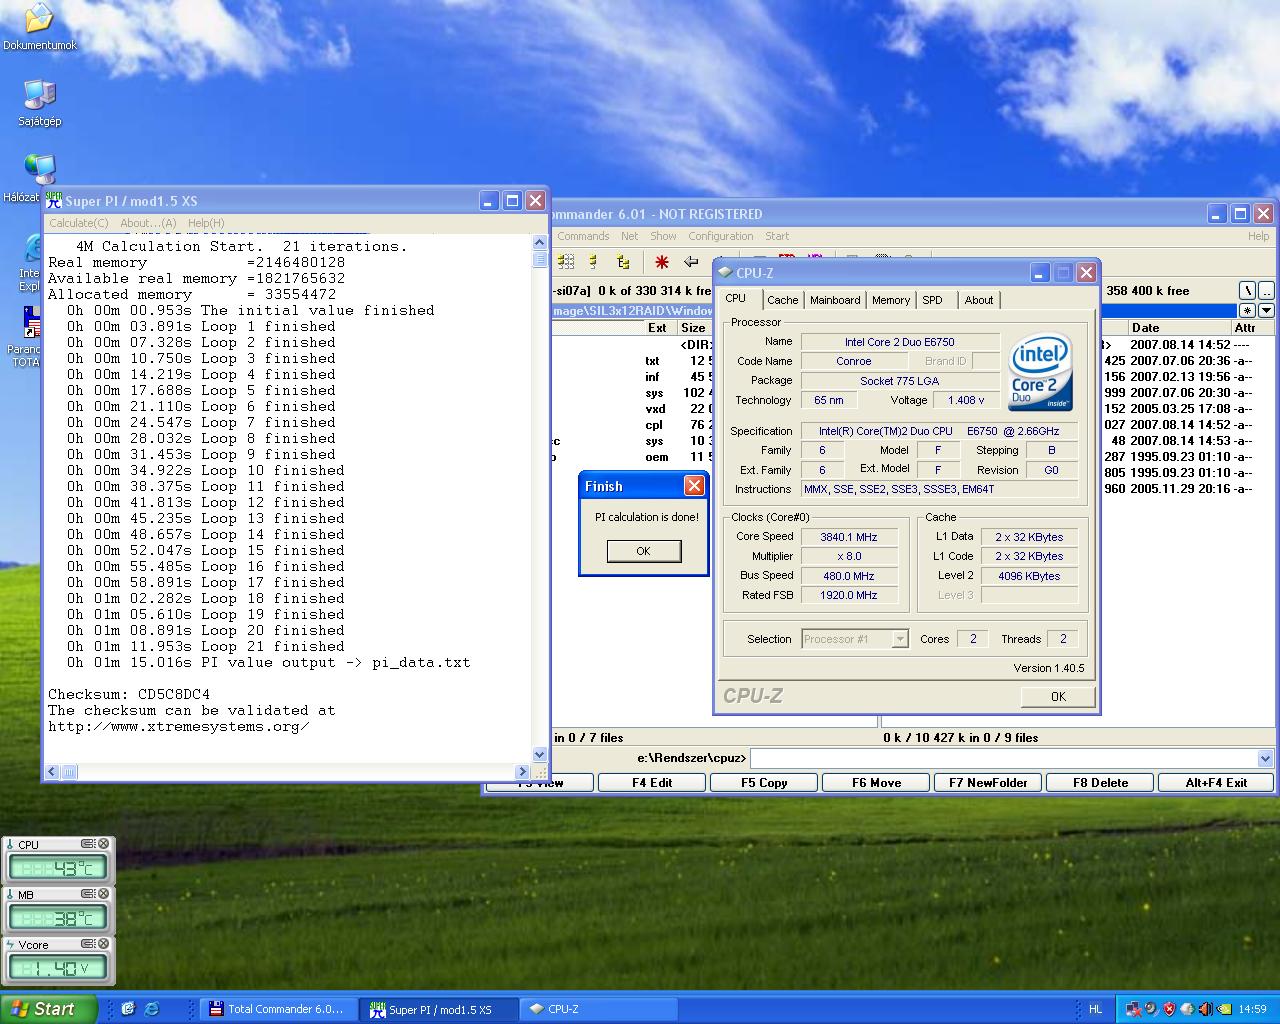This screenshot has height=1024, width=1280.
Task: Open Start menu item in Total Commander
Action: tap(777, 236)
